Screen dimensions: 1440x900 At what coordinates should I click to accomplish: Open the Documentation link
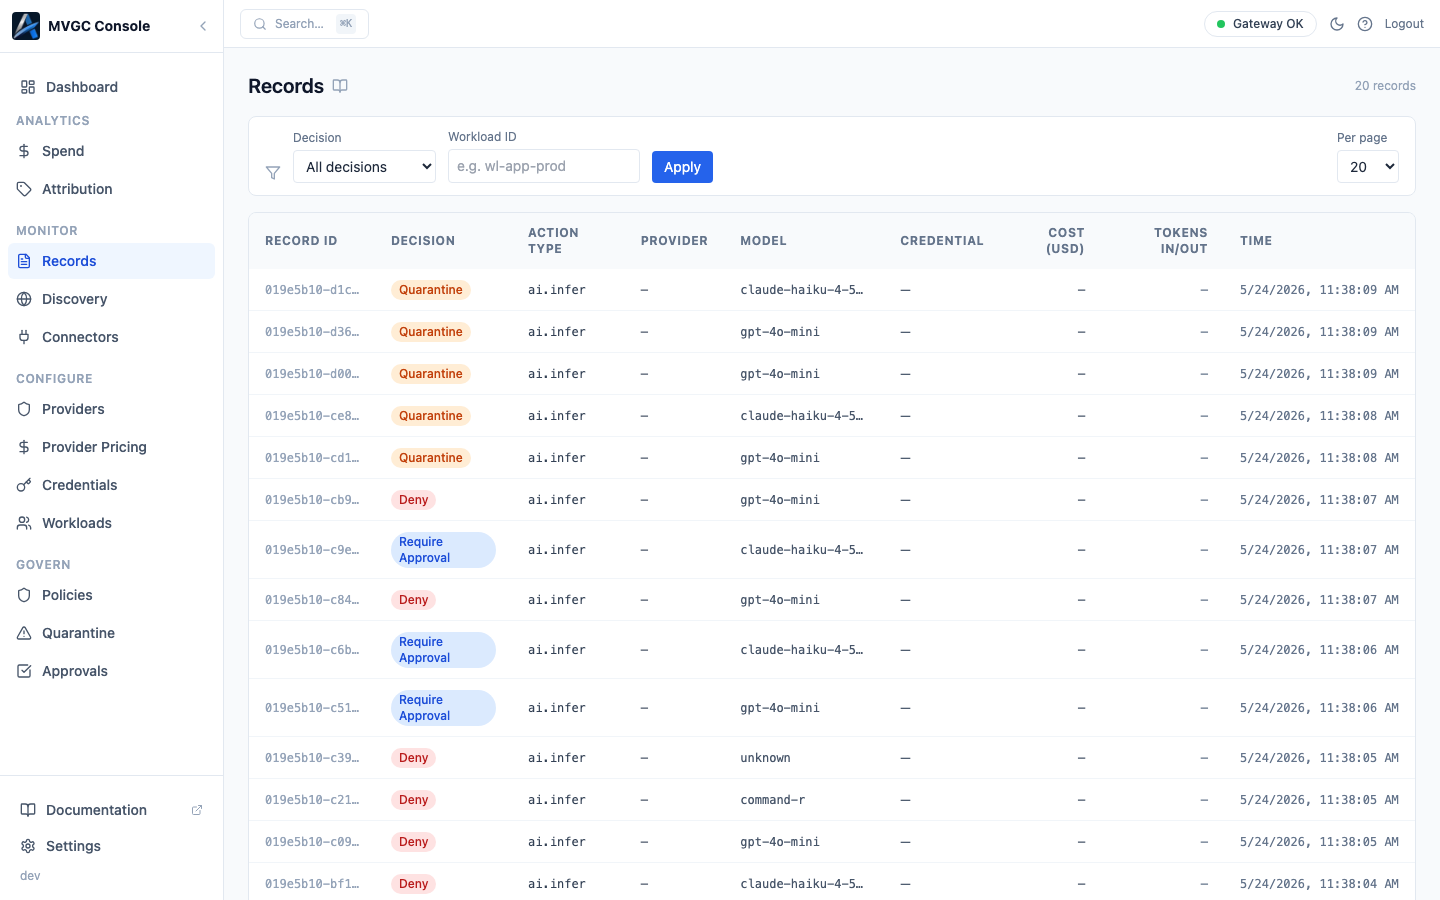click(111, 810)
